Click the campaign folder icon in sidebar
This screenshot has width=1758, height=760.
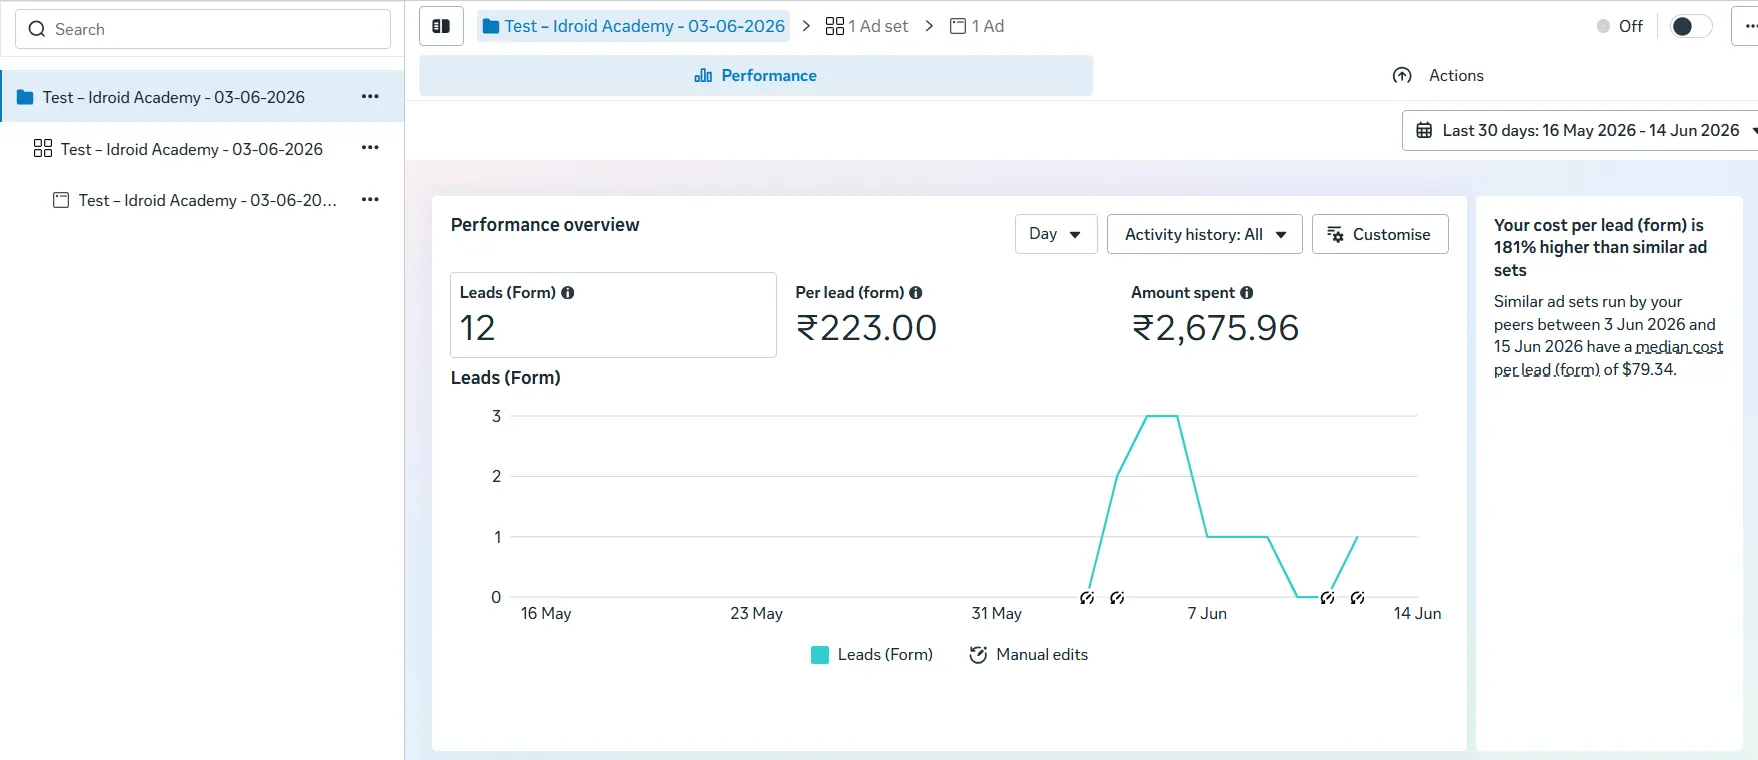(25, 97)
